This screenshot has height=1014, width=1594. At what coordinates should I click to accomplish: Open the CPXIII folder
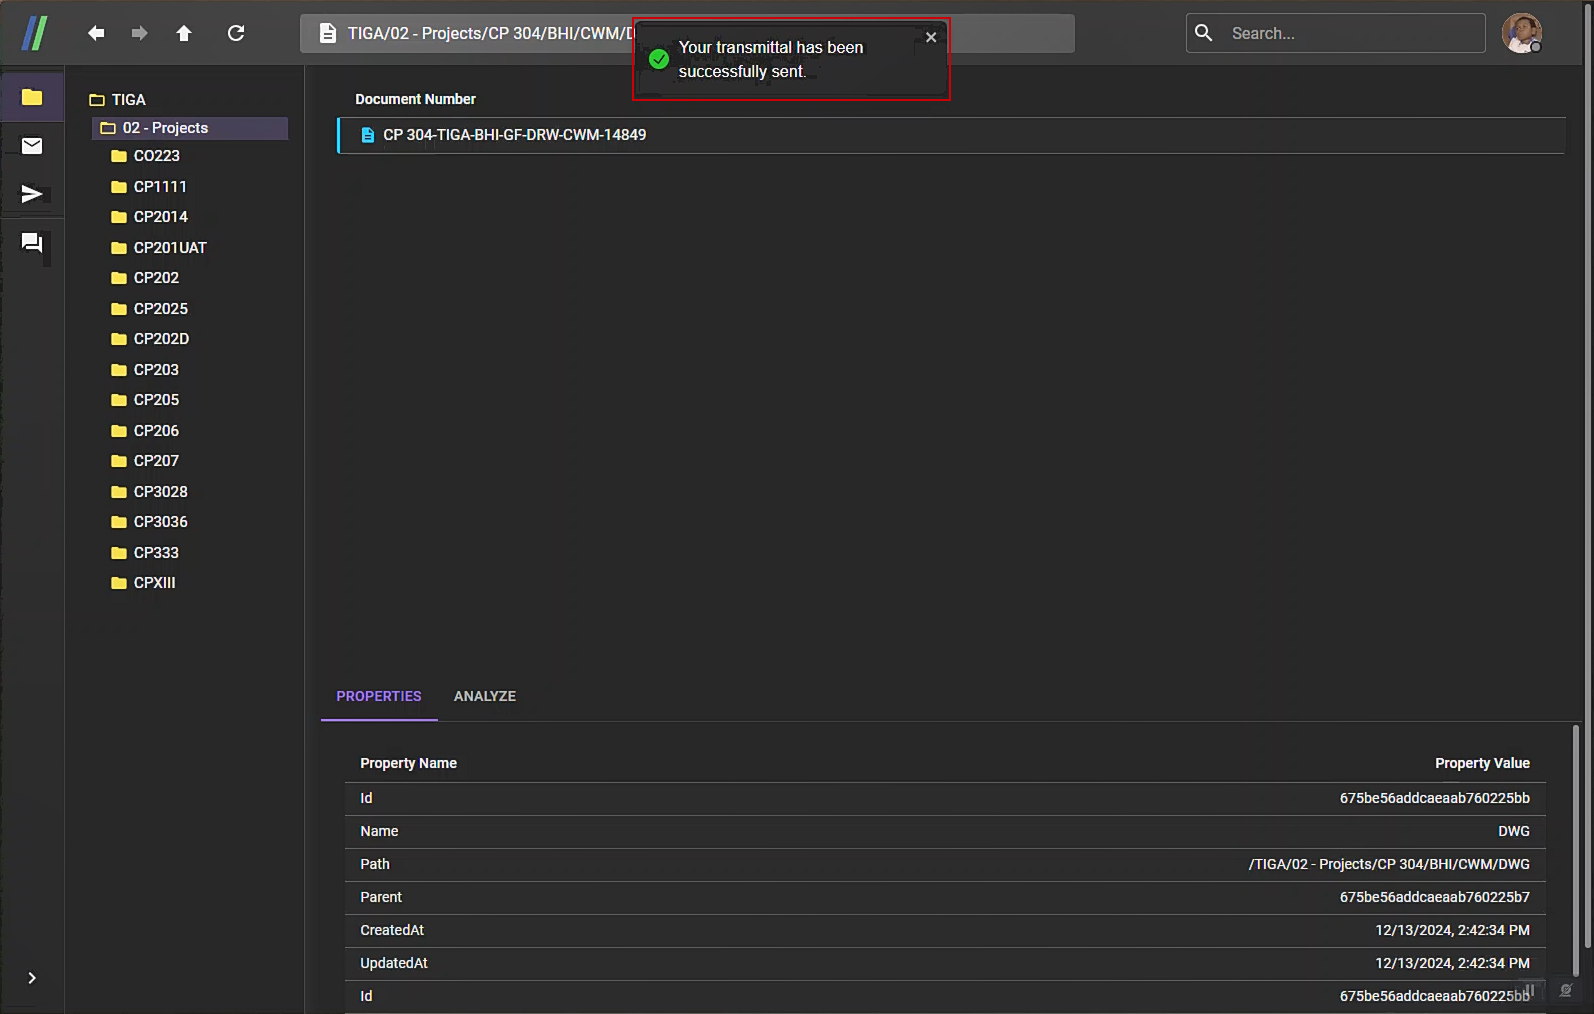(x=154, y=583)
